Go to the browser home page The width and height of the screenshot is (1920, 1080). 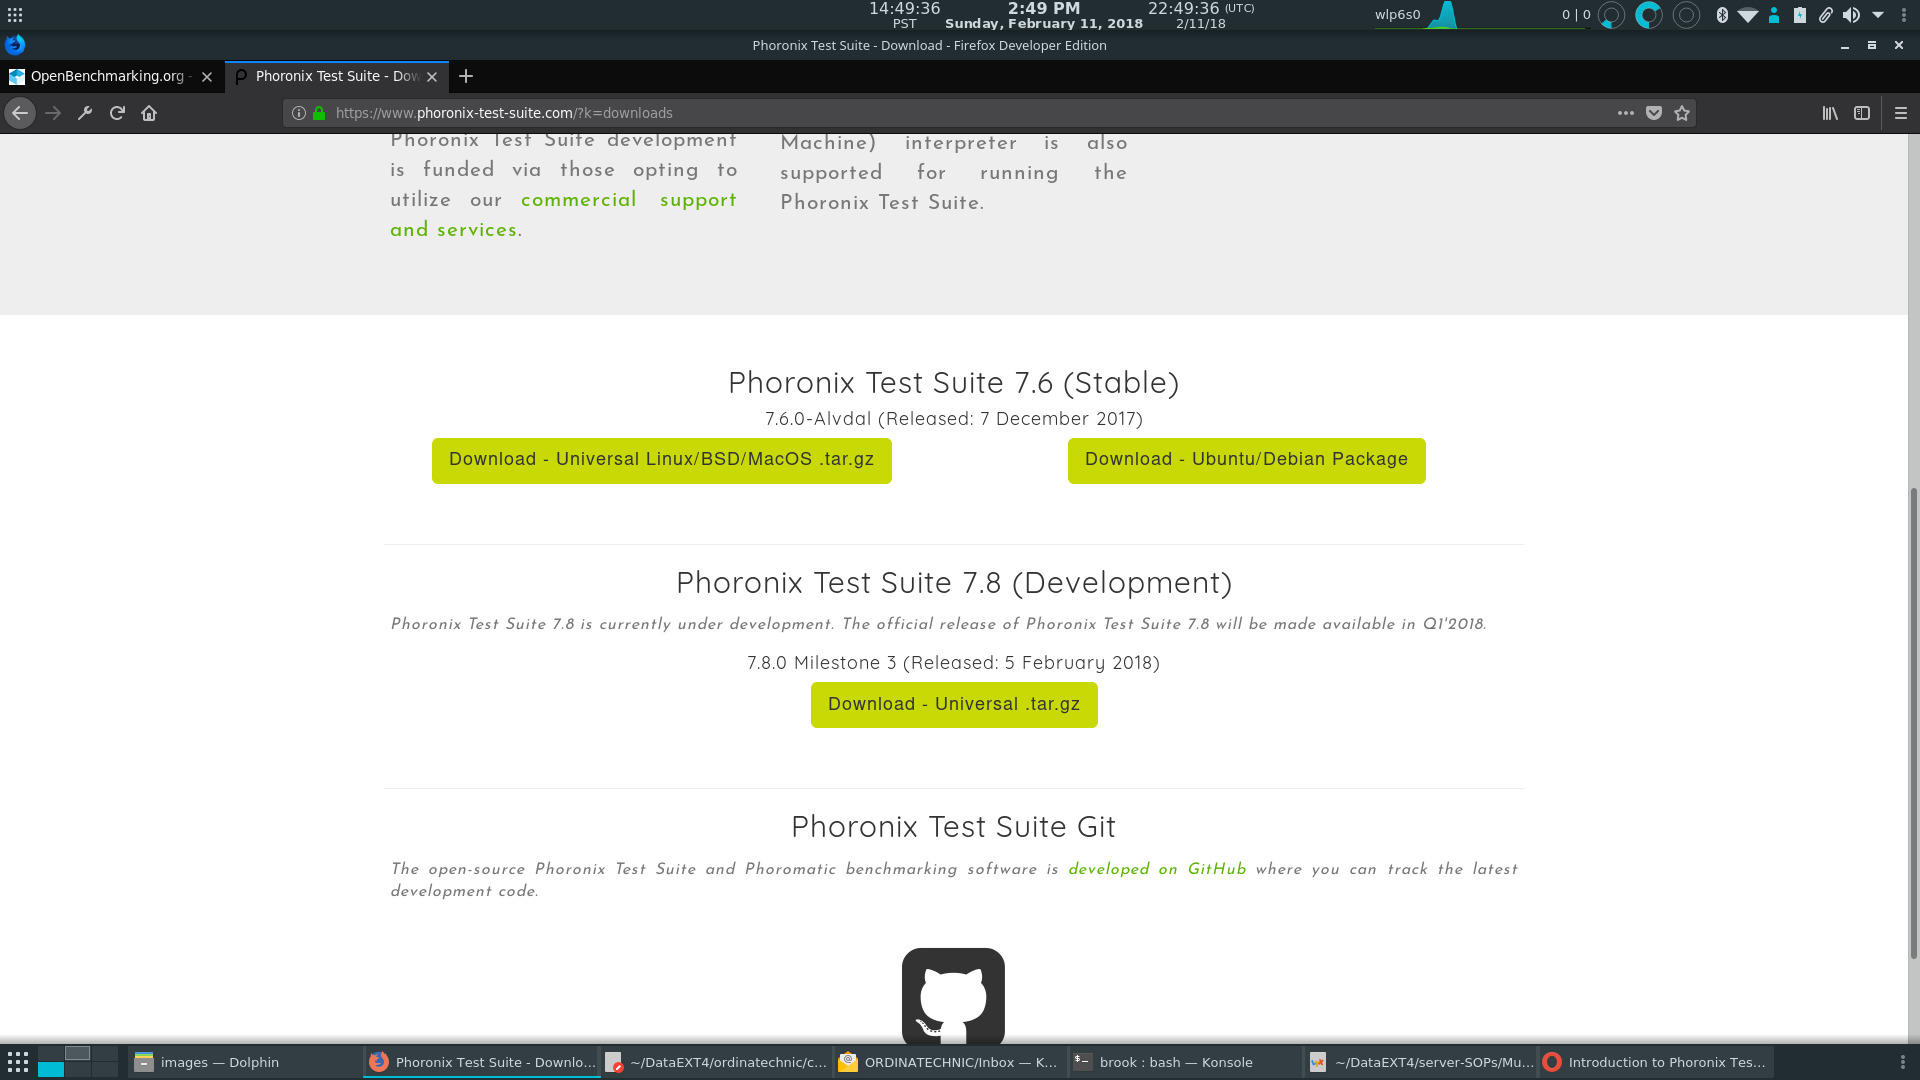[x=149, y=113]
